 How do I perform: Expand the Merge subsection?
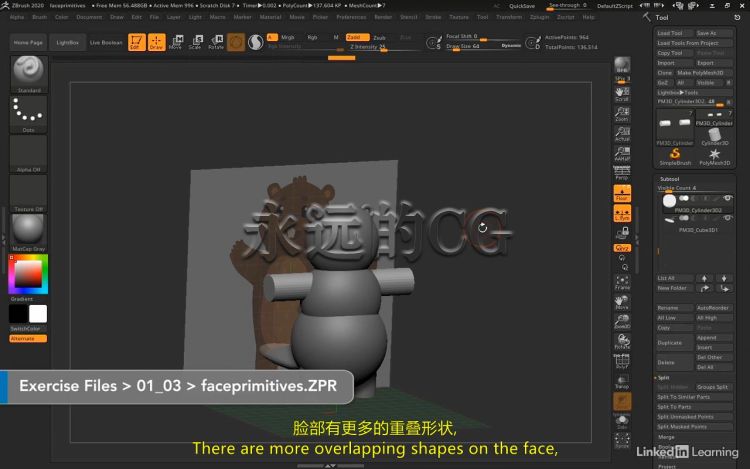(666, 437)
